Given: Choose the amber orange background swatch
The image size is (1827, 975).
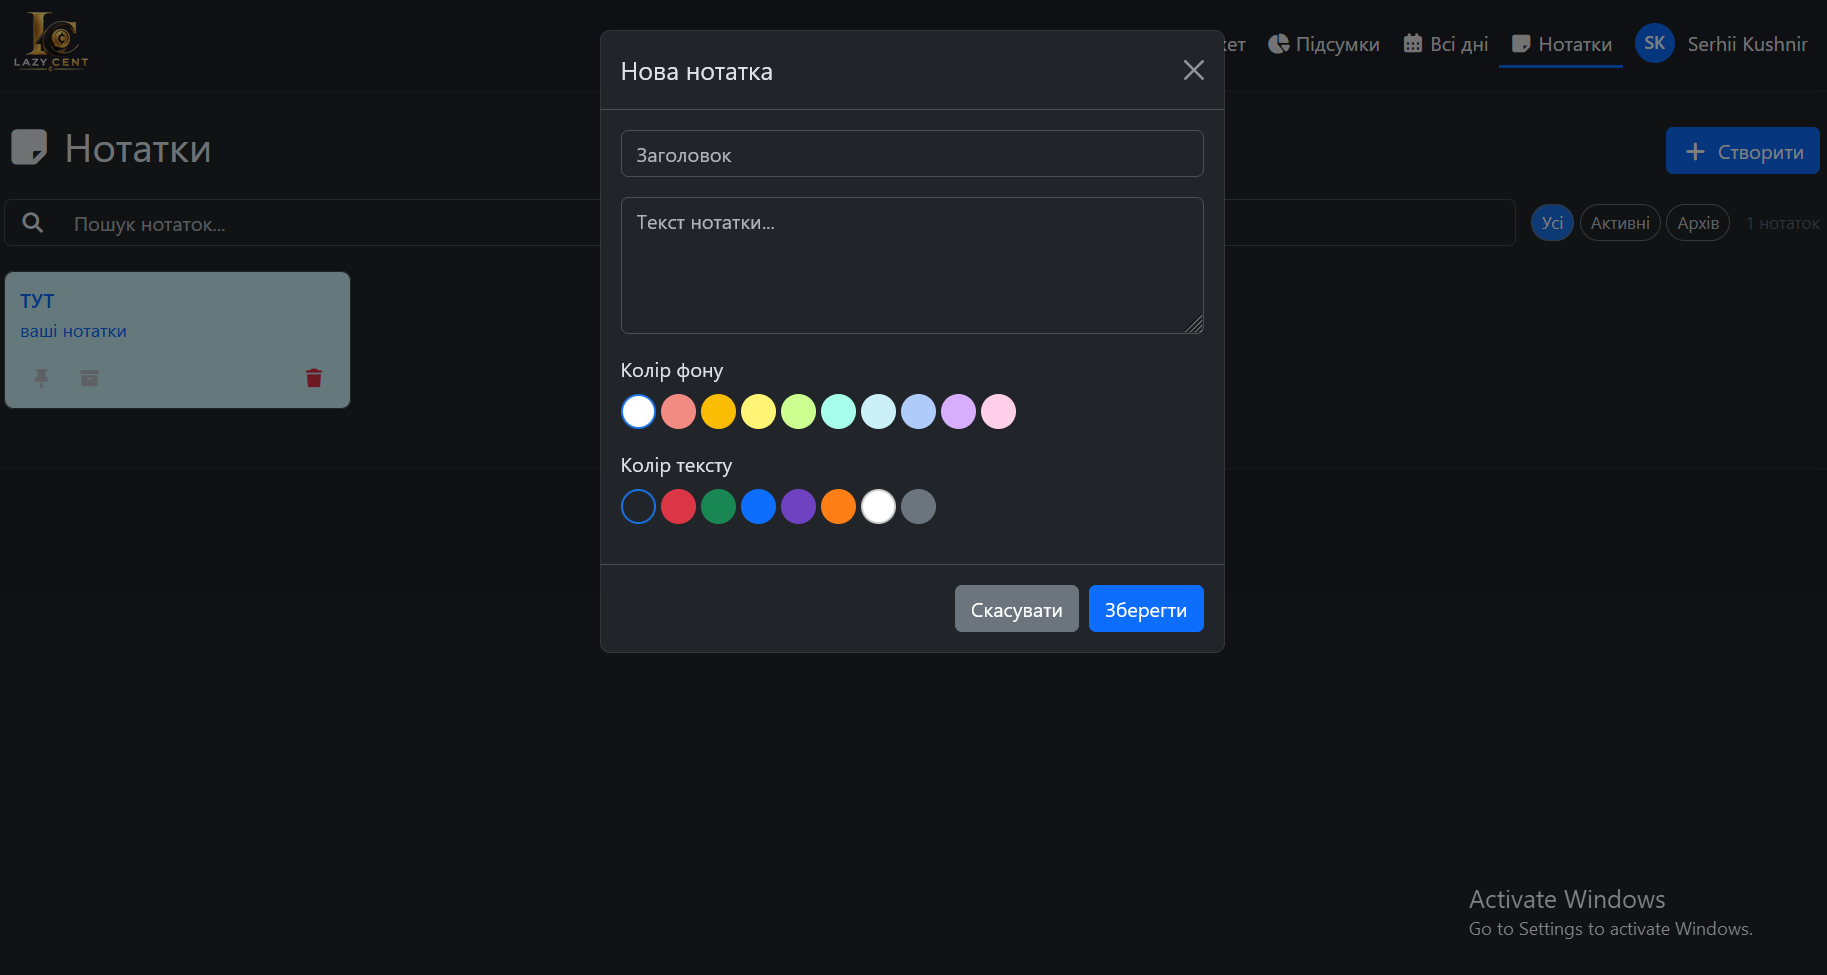Looking at the screenshot, I should 718,411.
